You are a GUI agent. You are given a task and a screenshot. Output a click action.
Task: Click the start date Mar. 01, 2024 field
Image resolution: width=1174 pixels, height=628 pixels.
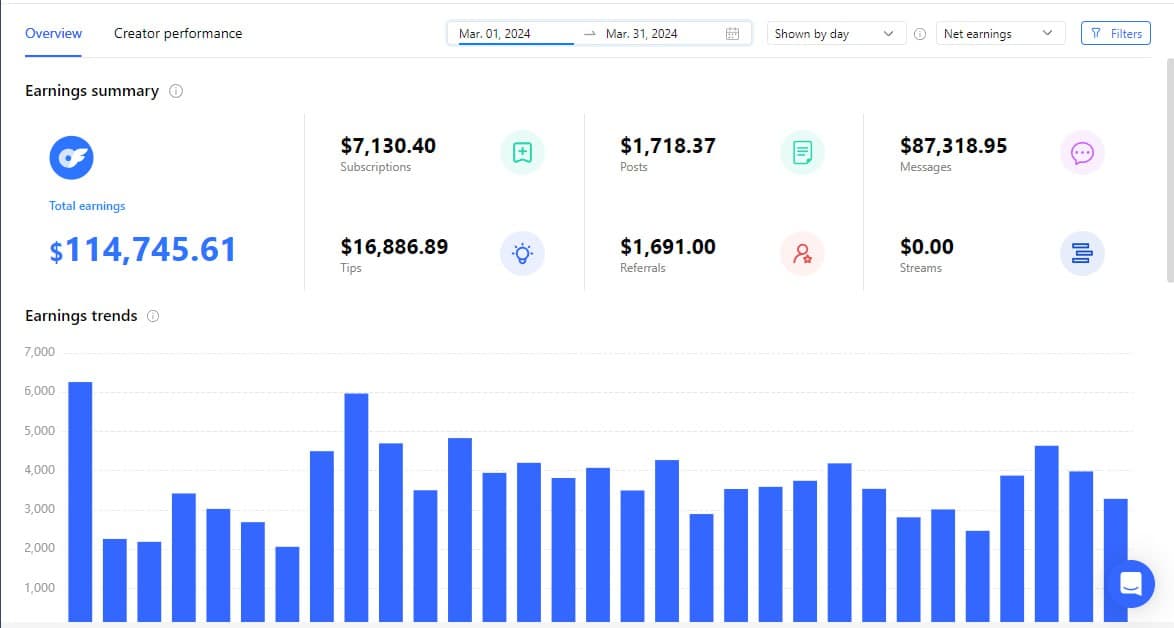[510, 34]
